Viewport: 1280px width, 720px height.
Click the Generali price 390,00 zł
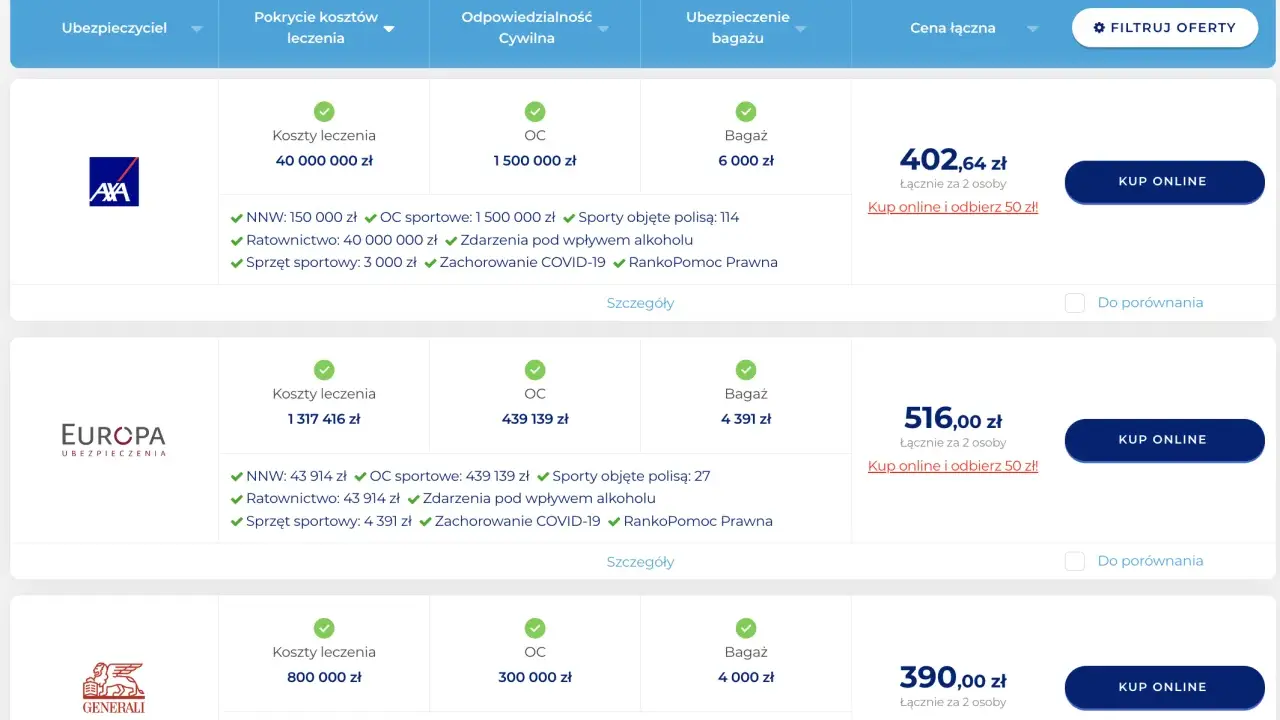pos(953,678)
